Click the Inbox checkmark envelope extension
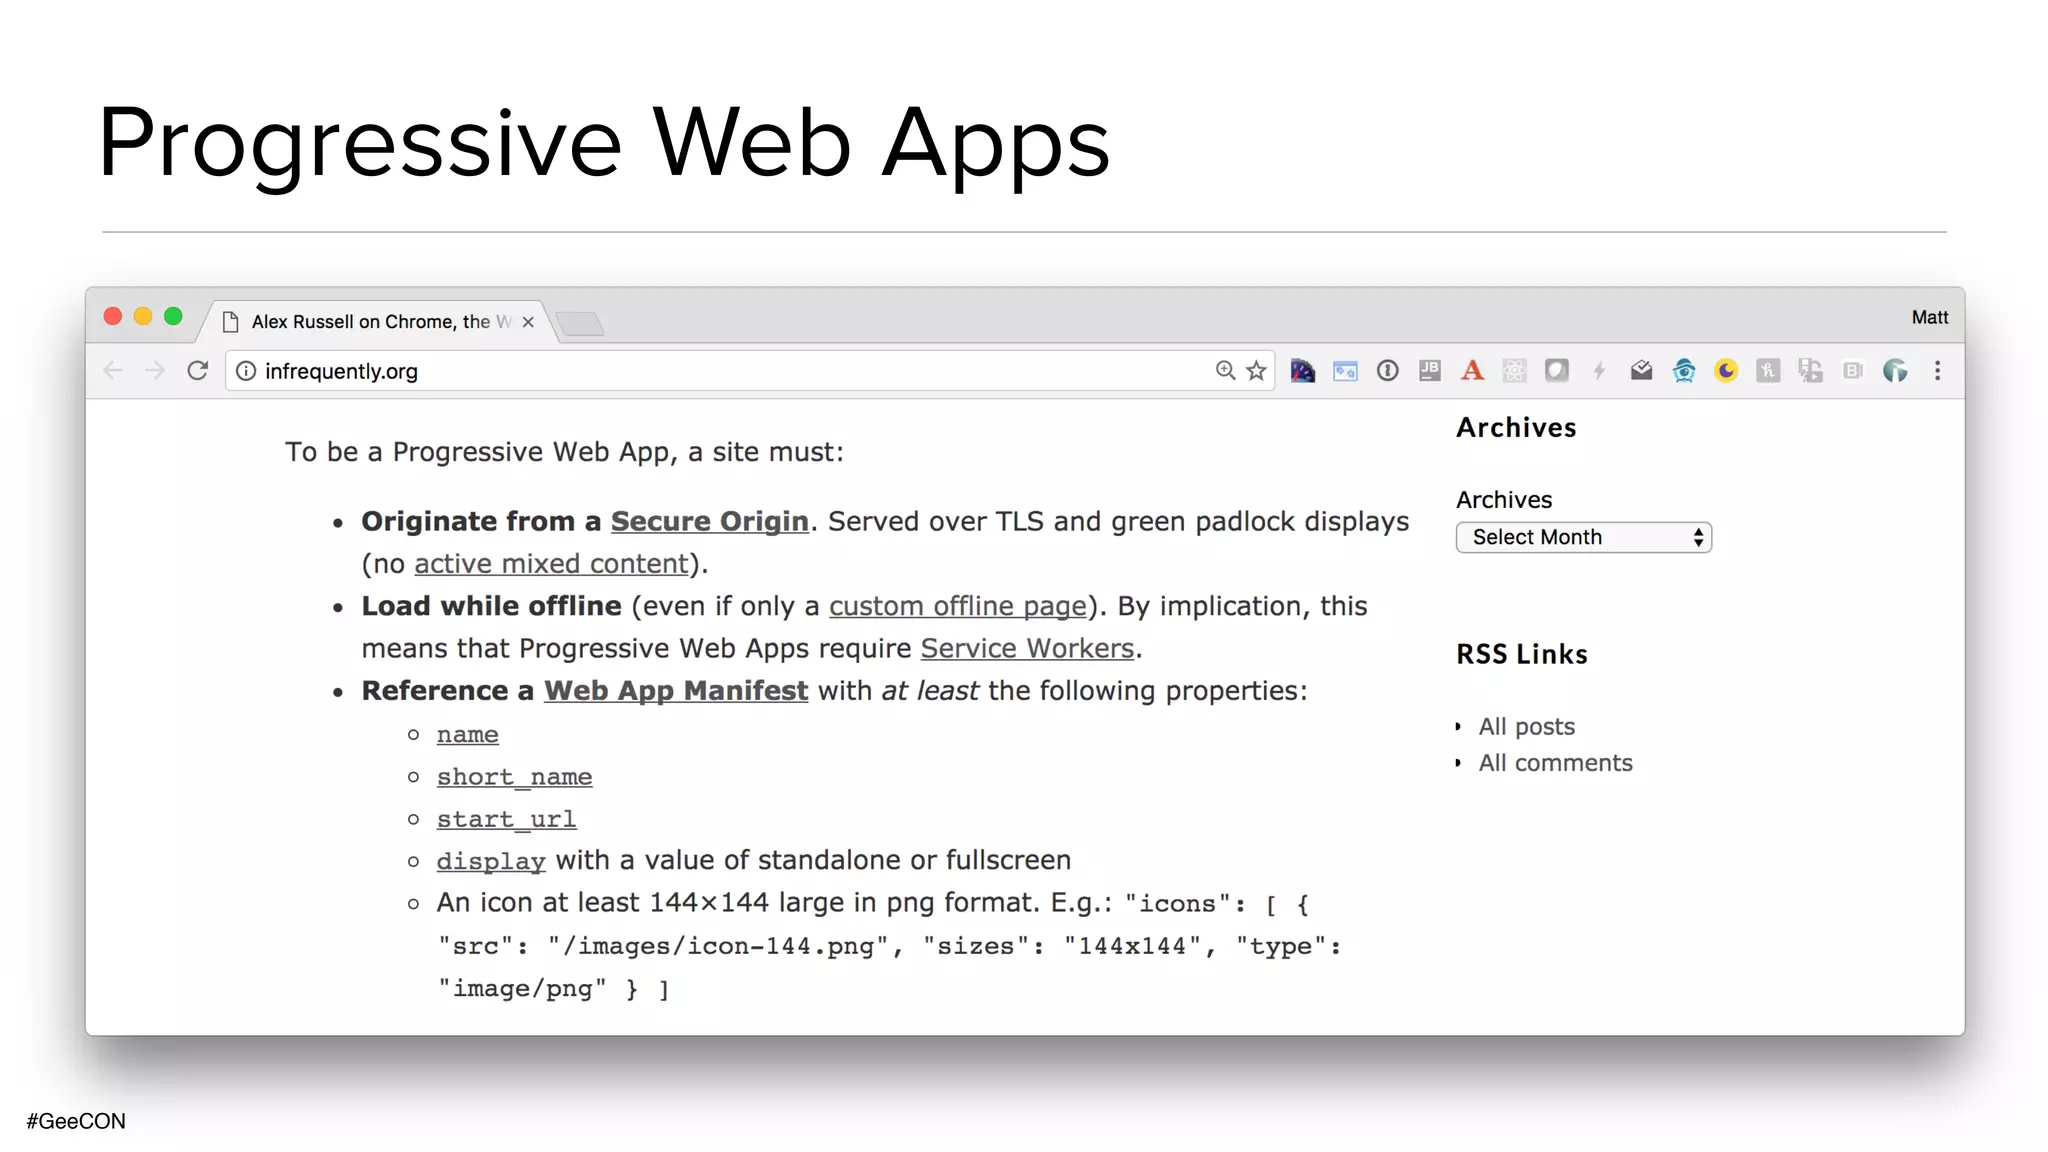This screenshot has width=2048, height=1152. coord(1641,371)
